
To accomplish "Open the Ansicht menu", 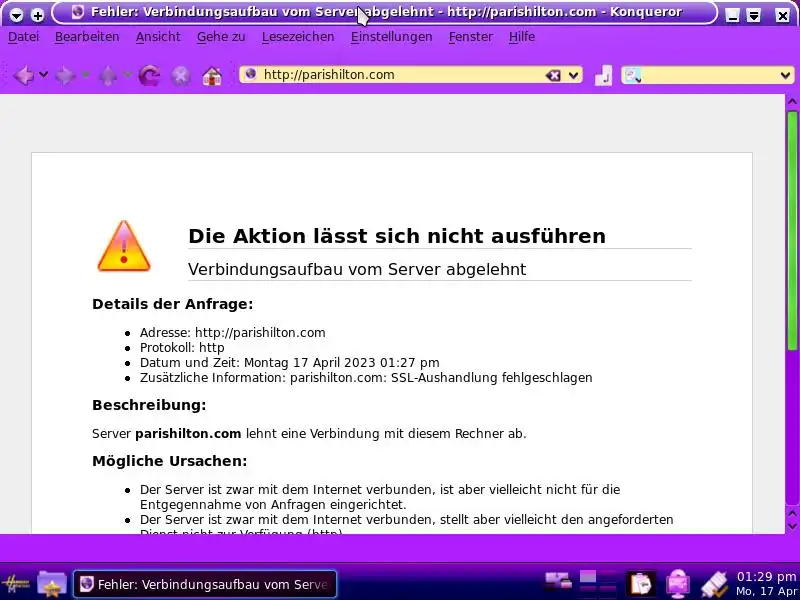I will coord(158,37).
